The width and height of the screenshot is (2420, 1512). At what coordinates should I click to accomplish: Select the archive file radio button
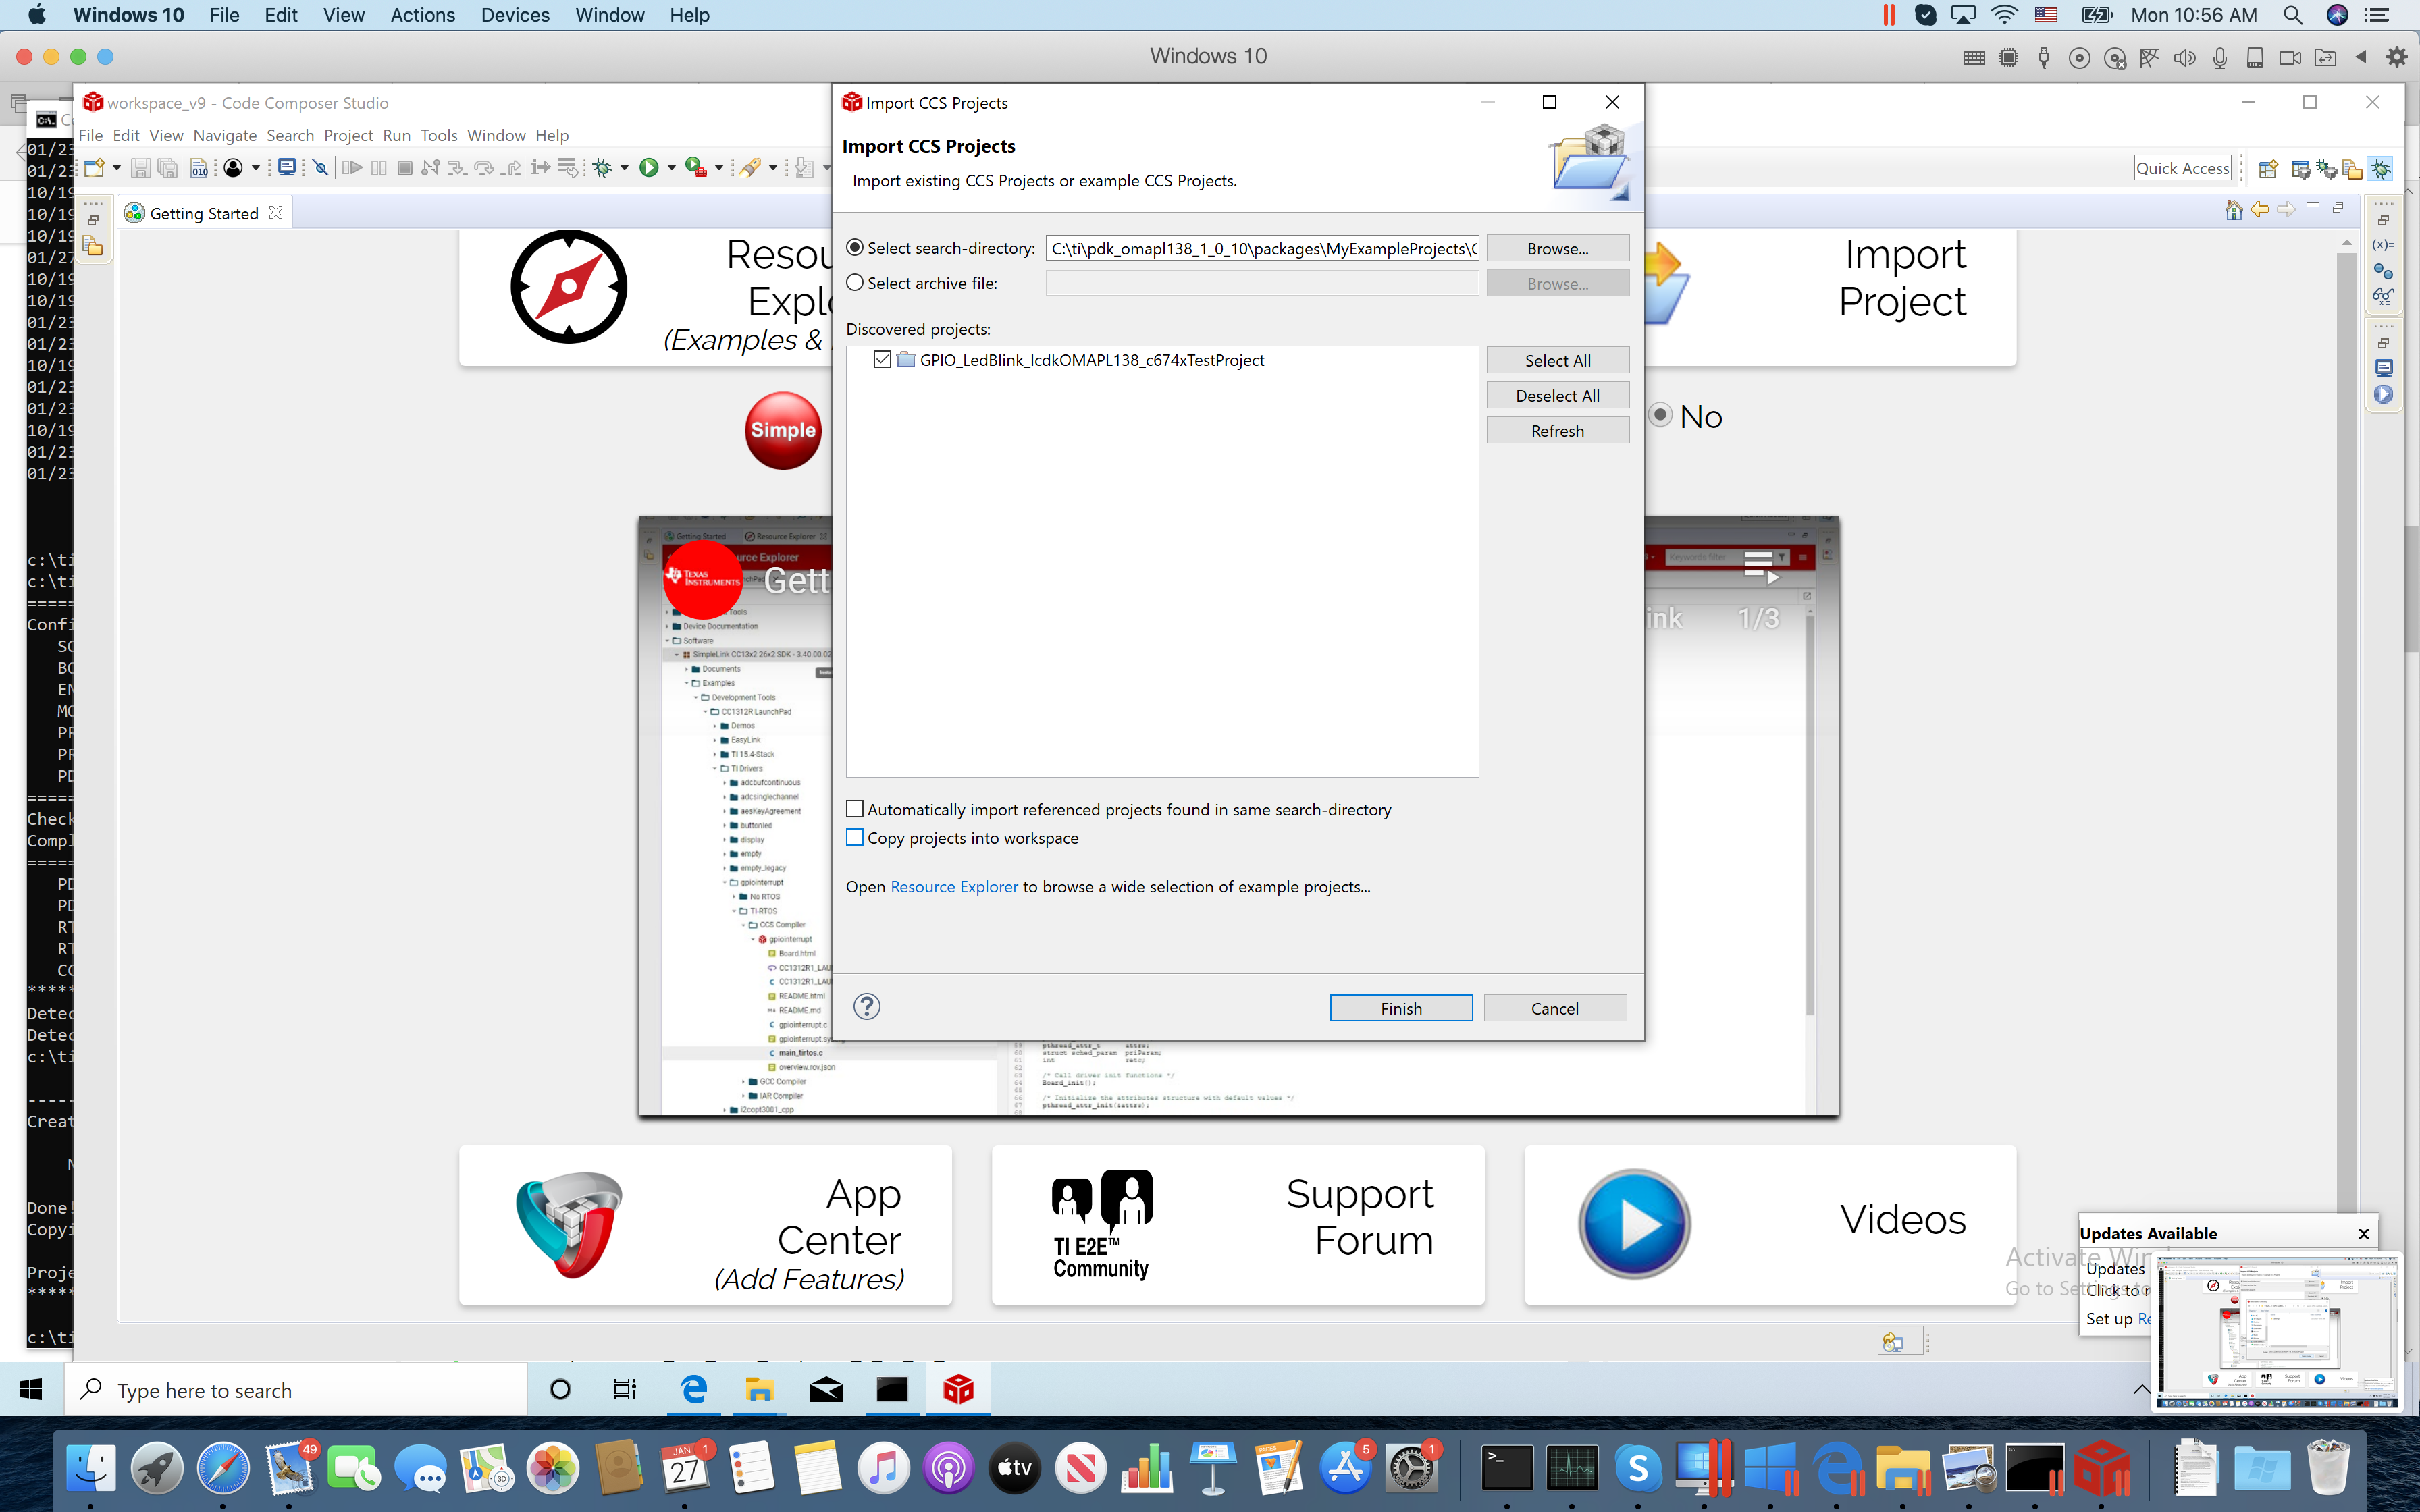click(855, 283)
